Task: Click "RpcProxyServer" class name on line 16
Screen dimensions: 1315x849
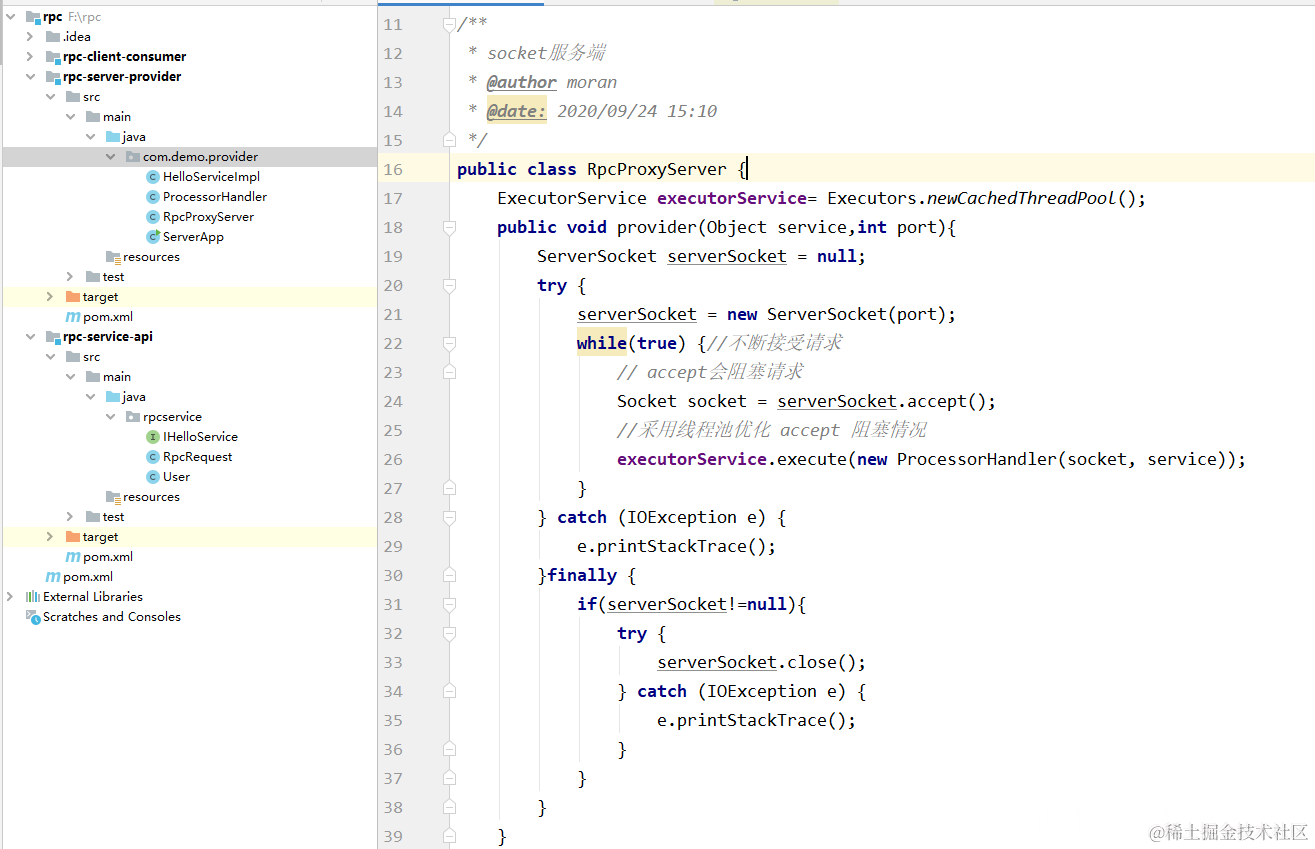Action: point(657,169)
